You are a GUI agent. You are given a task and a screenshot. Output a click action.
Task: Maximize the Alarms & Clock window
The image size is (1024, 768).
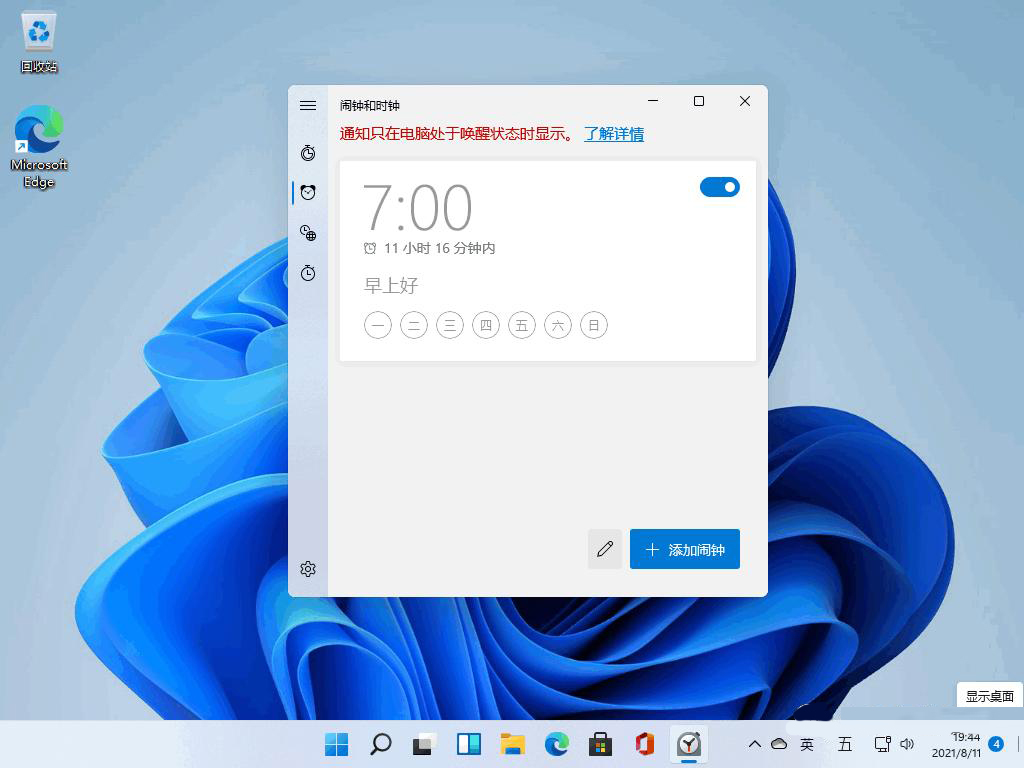point(698,101)
